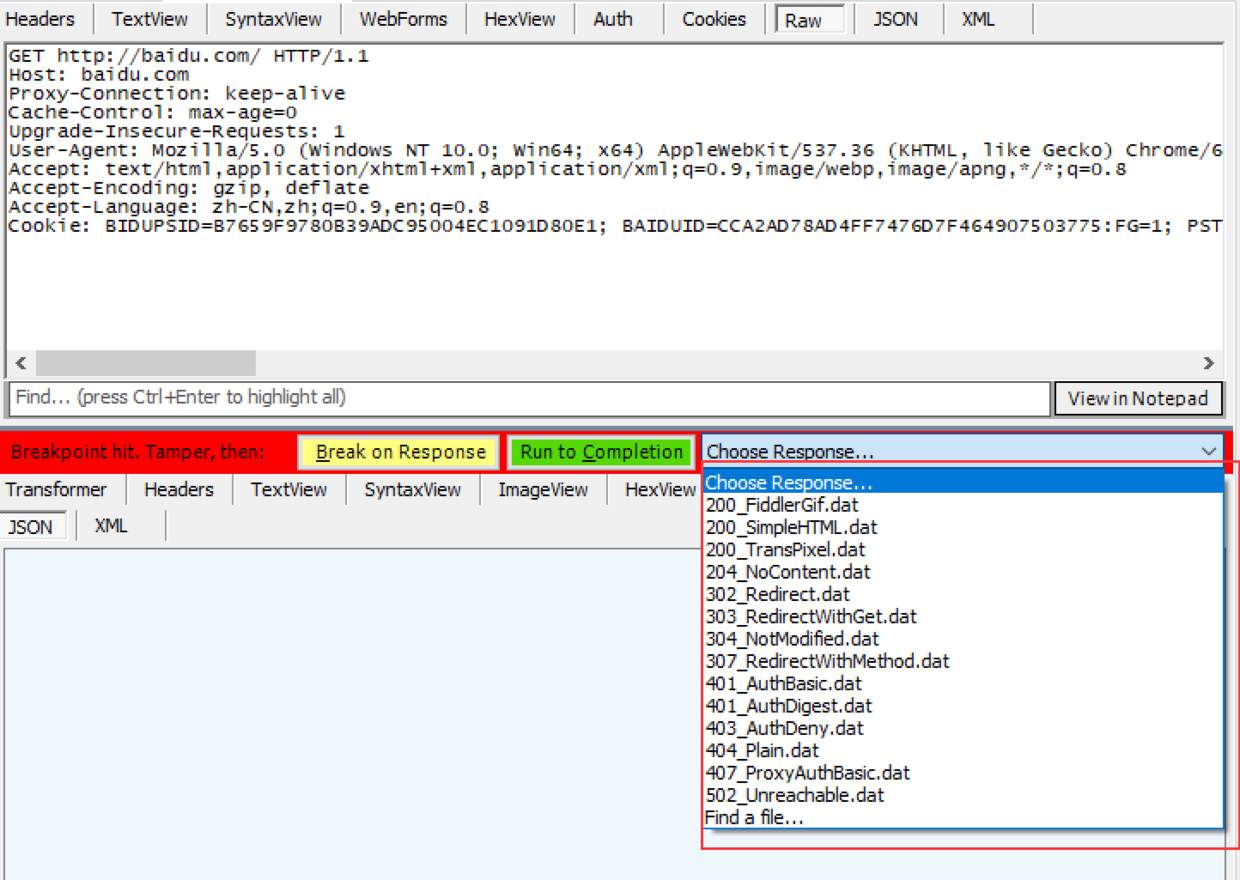Select 302_Redirect.dat response
The height and width of the screenshot is (880, 1240).
pos(777,594)
